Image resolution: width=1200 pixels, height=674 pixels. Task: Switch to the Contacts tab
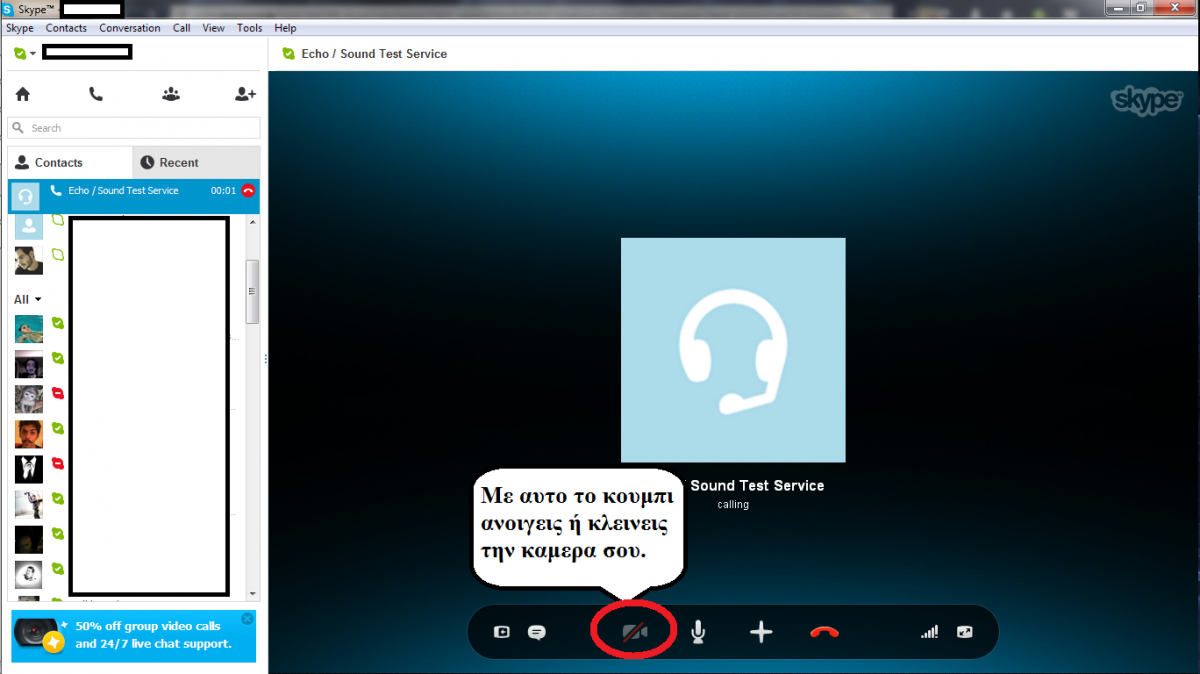click(x=70, y=162)
